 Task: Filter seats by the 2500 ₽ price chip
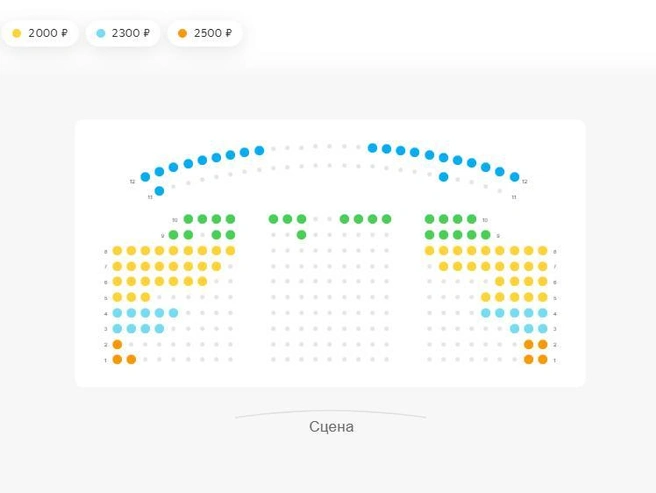(x=205, y=33)
